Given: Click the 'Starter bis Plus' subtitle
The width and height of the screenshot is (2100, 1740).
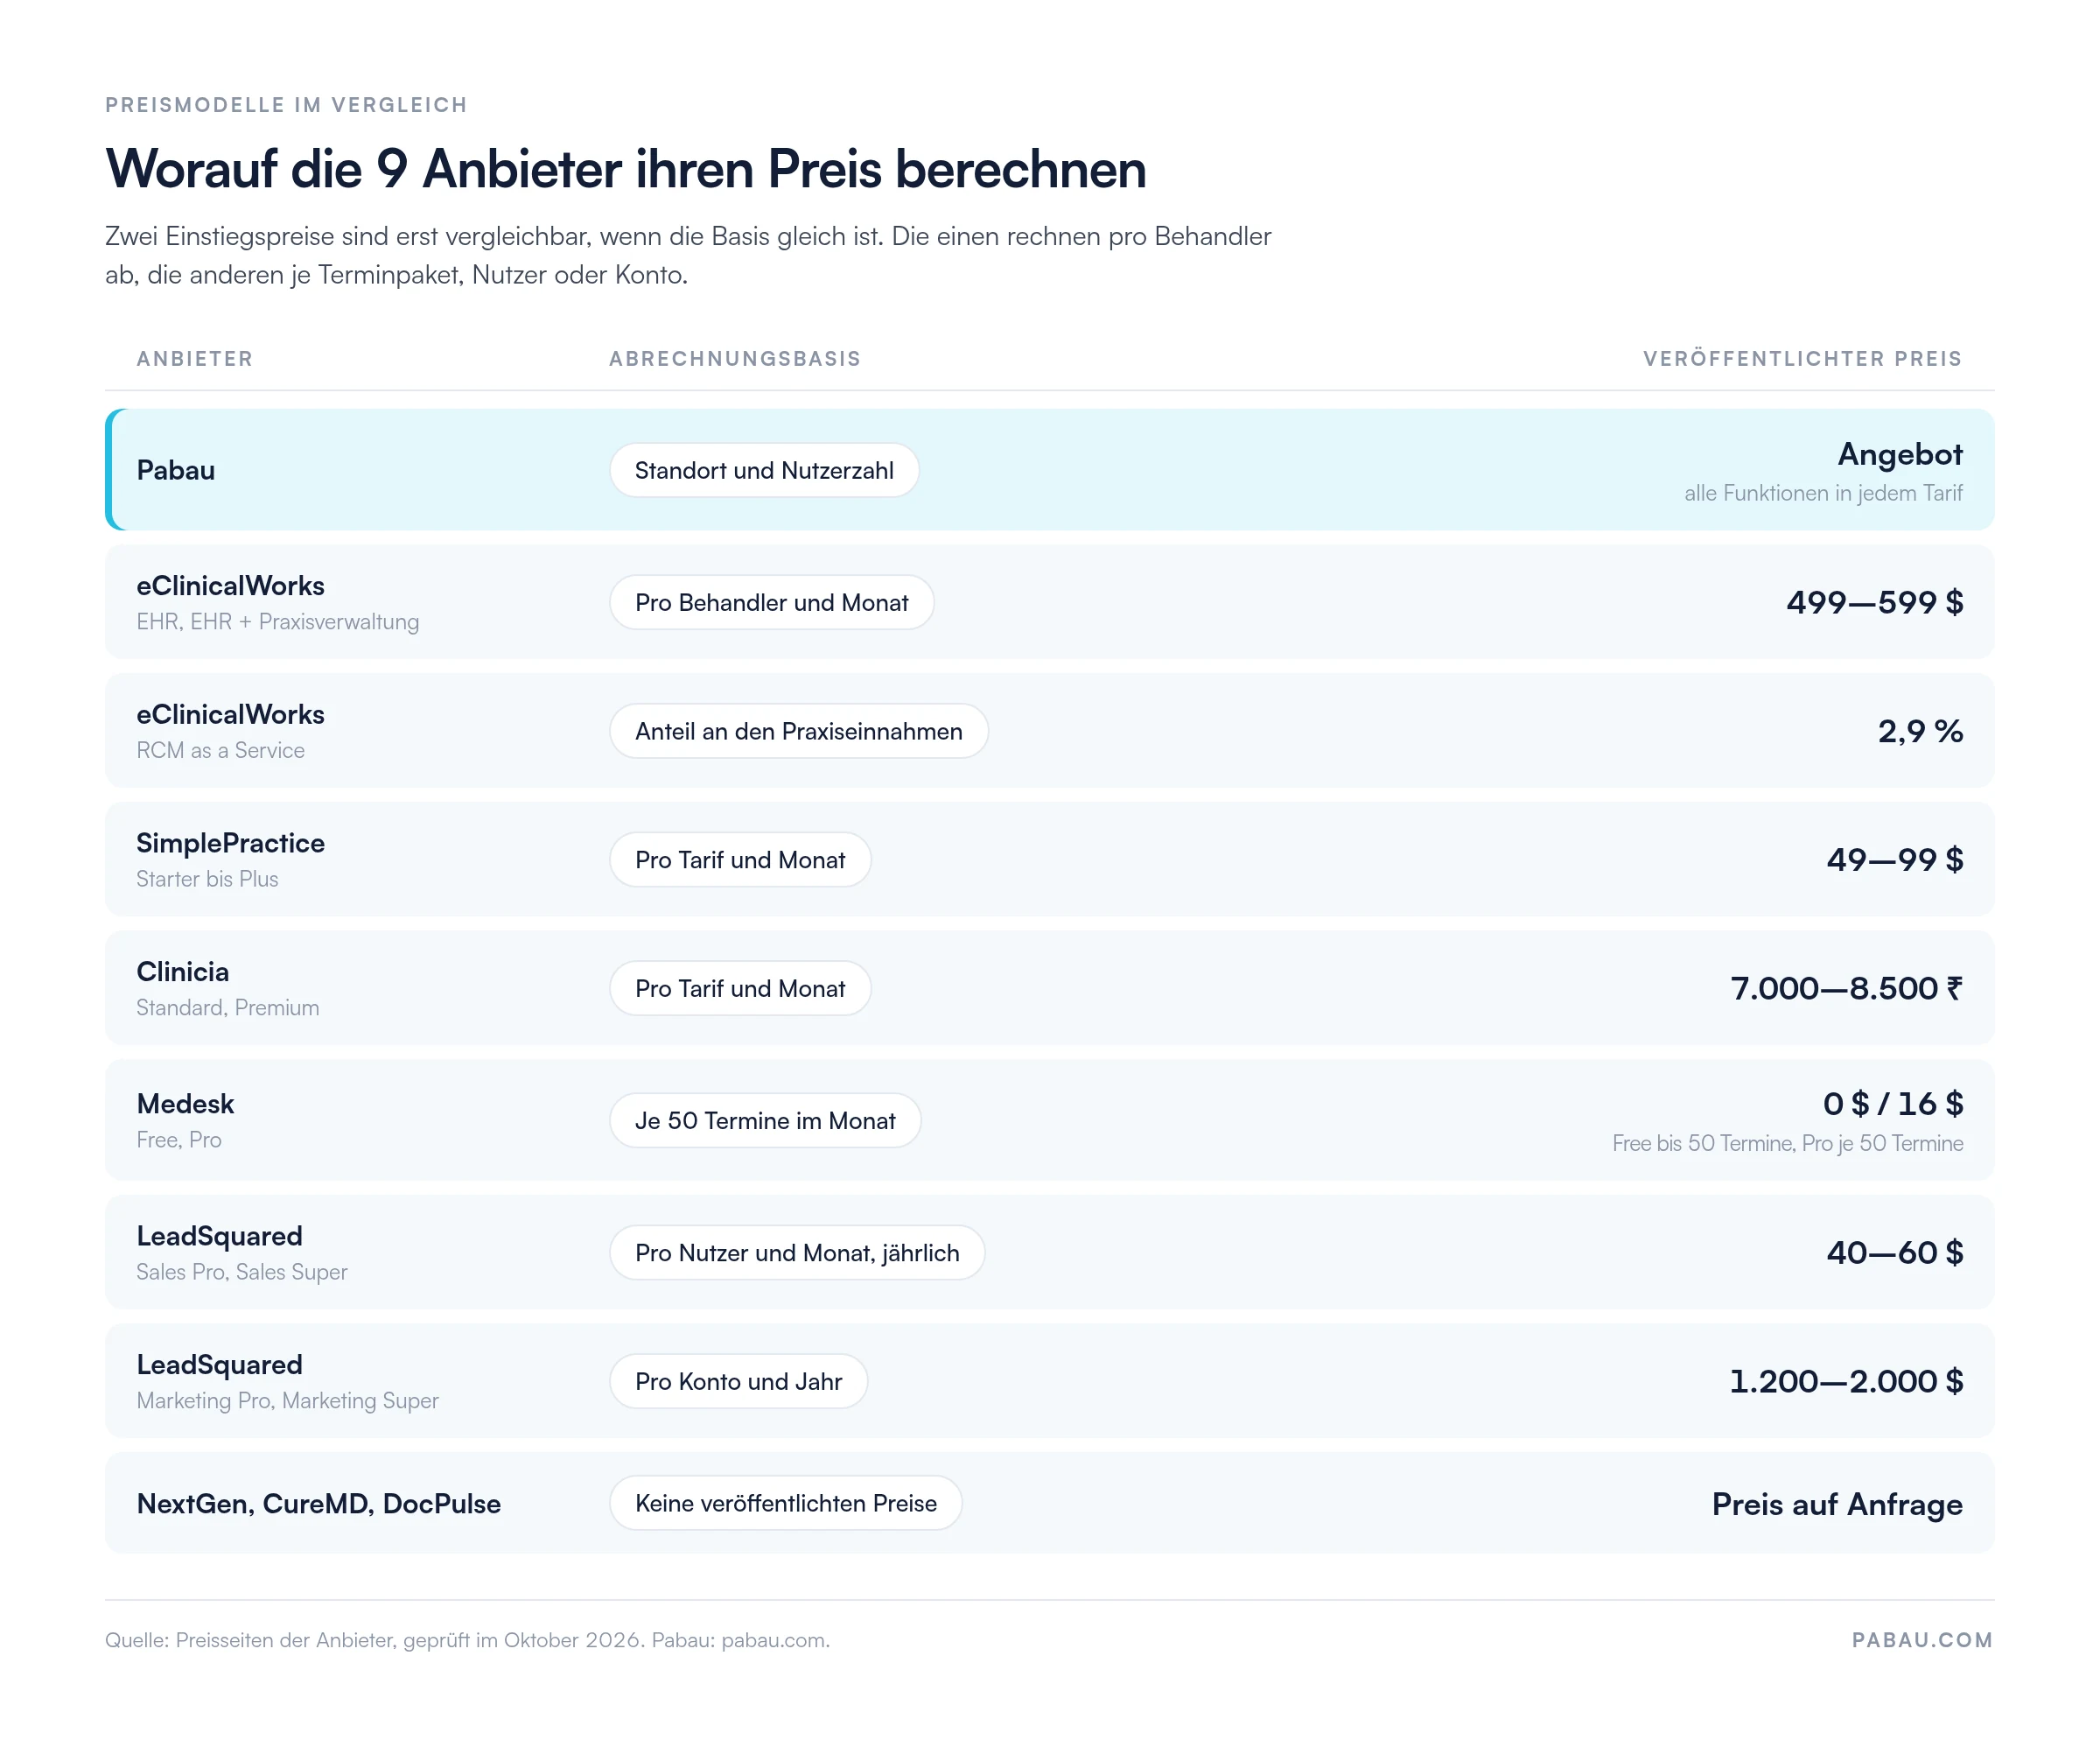Looking at the screenshot, I should coord(207,879).
